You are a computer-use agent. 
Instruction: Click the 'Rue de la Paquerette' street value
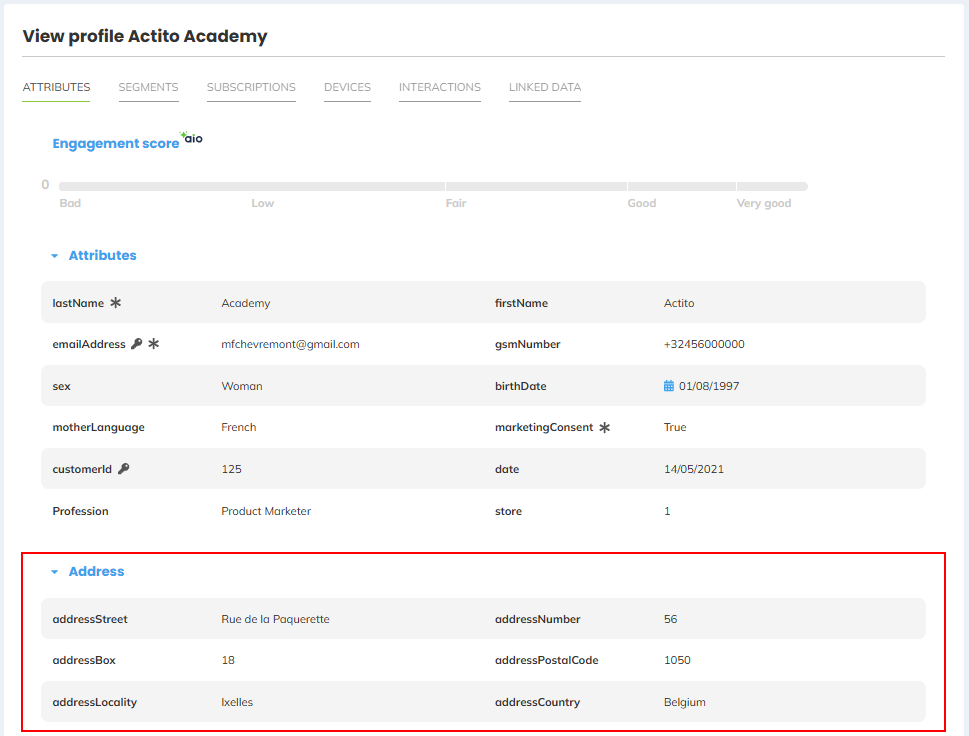pos(275,619)
